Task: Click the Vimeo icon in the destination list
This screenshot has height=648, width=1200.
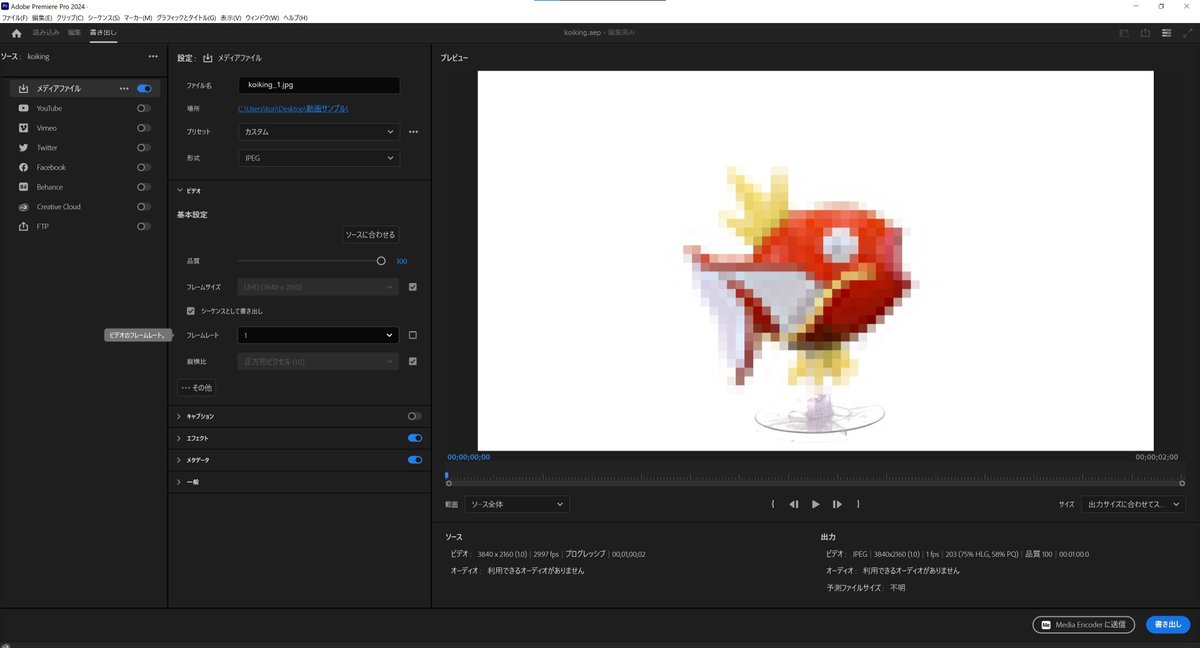Action: 24,128
